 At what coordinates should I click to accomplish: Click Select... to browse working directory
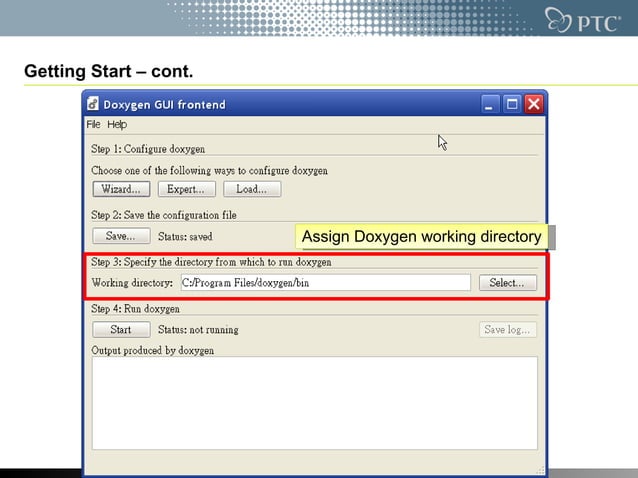click(508, 282)
